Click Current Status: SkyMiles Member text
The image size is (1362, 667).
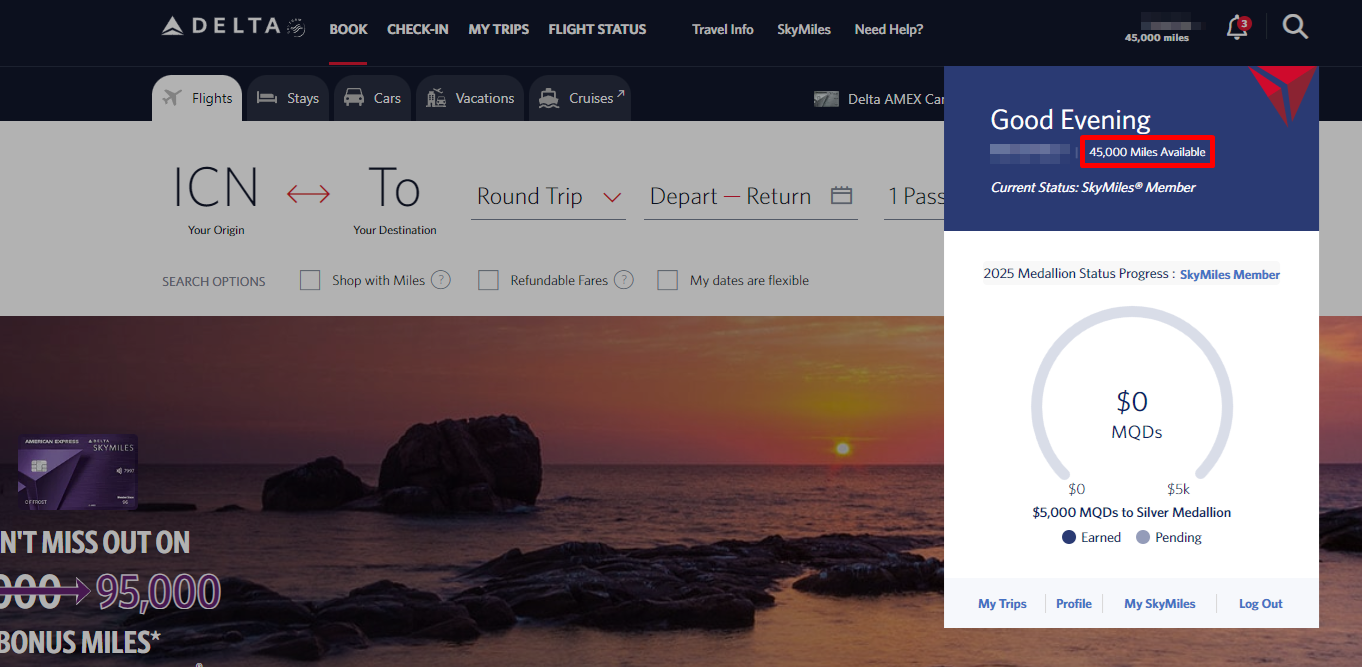coord(1093,187)
